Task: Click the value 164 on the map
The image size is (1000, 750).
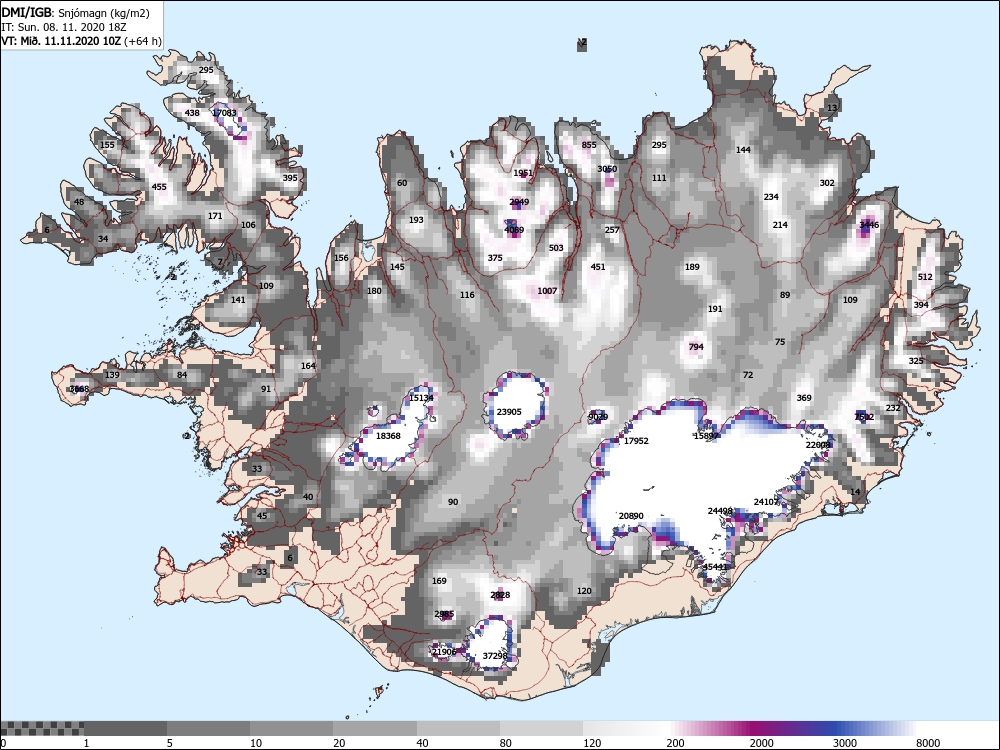Action: click(x=309, y=366)
